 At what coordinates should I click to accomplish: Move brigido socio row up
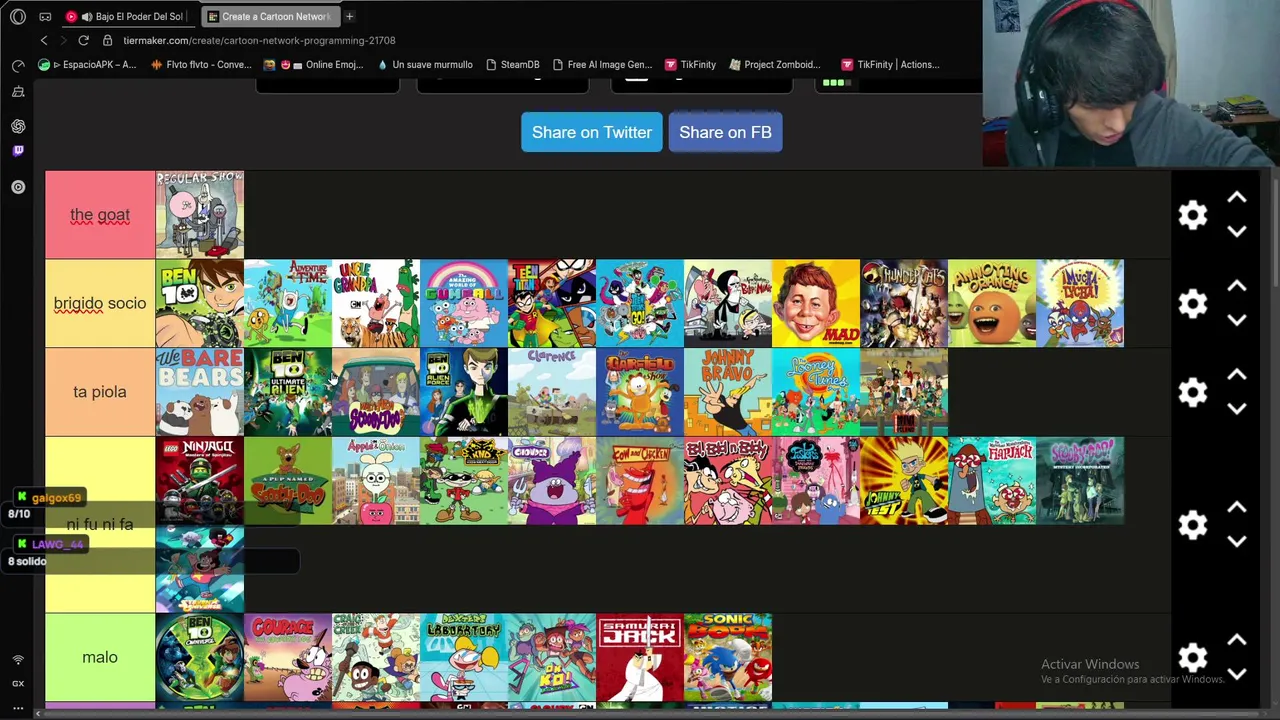(1237, 286)
